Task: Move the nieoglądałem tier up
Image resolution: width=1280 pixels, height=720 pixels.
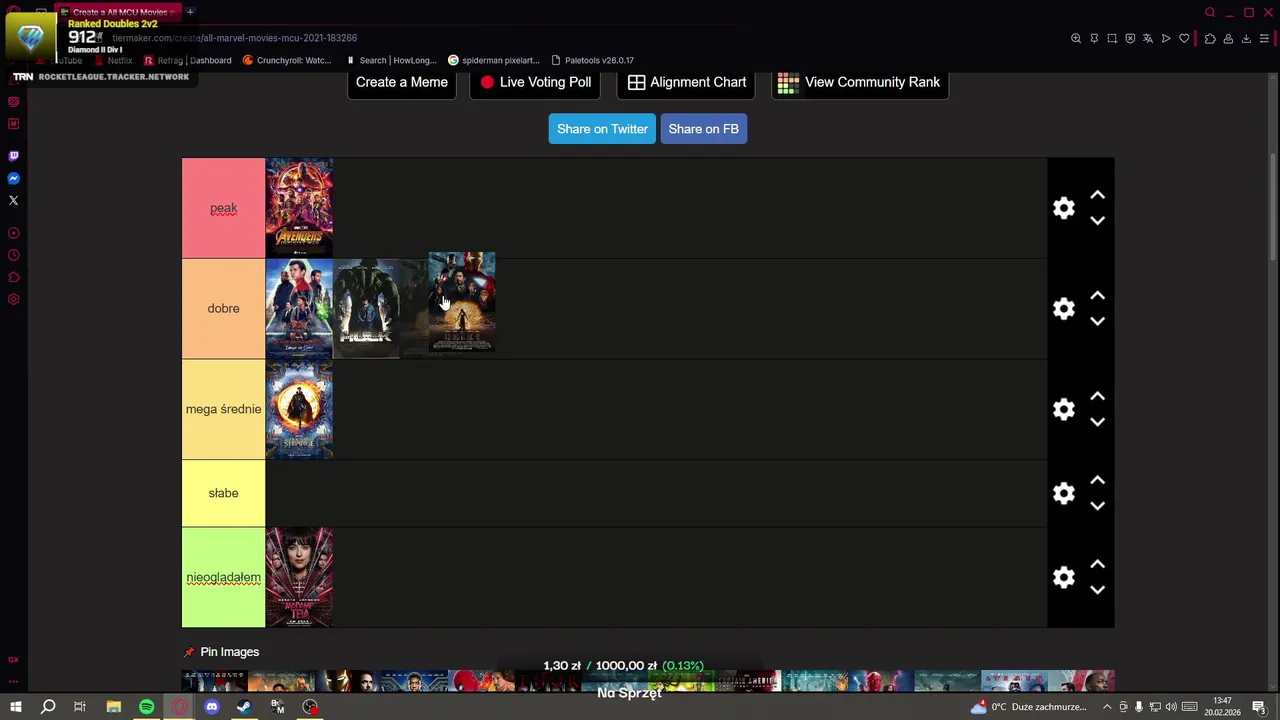Action: click(1097, 564)
